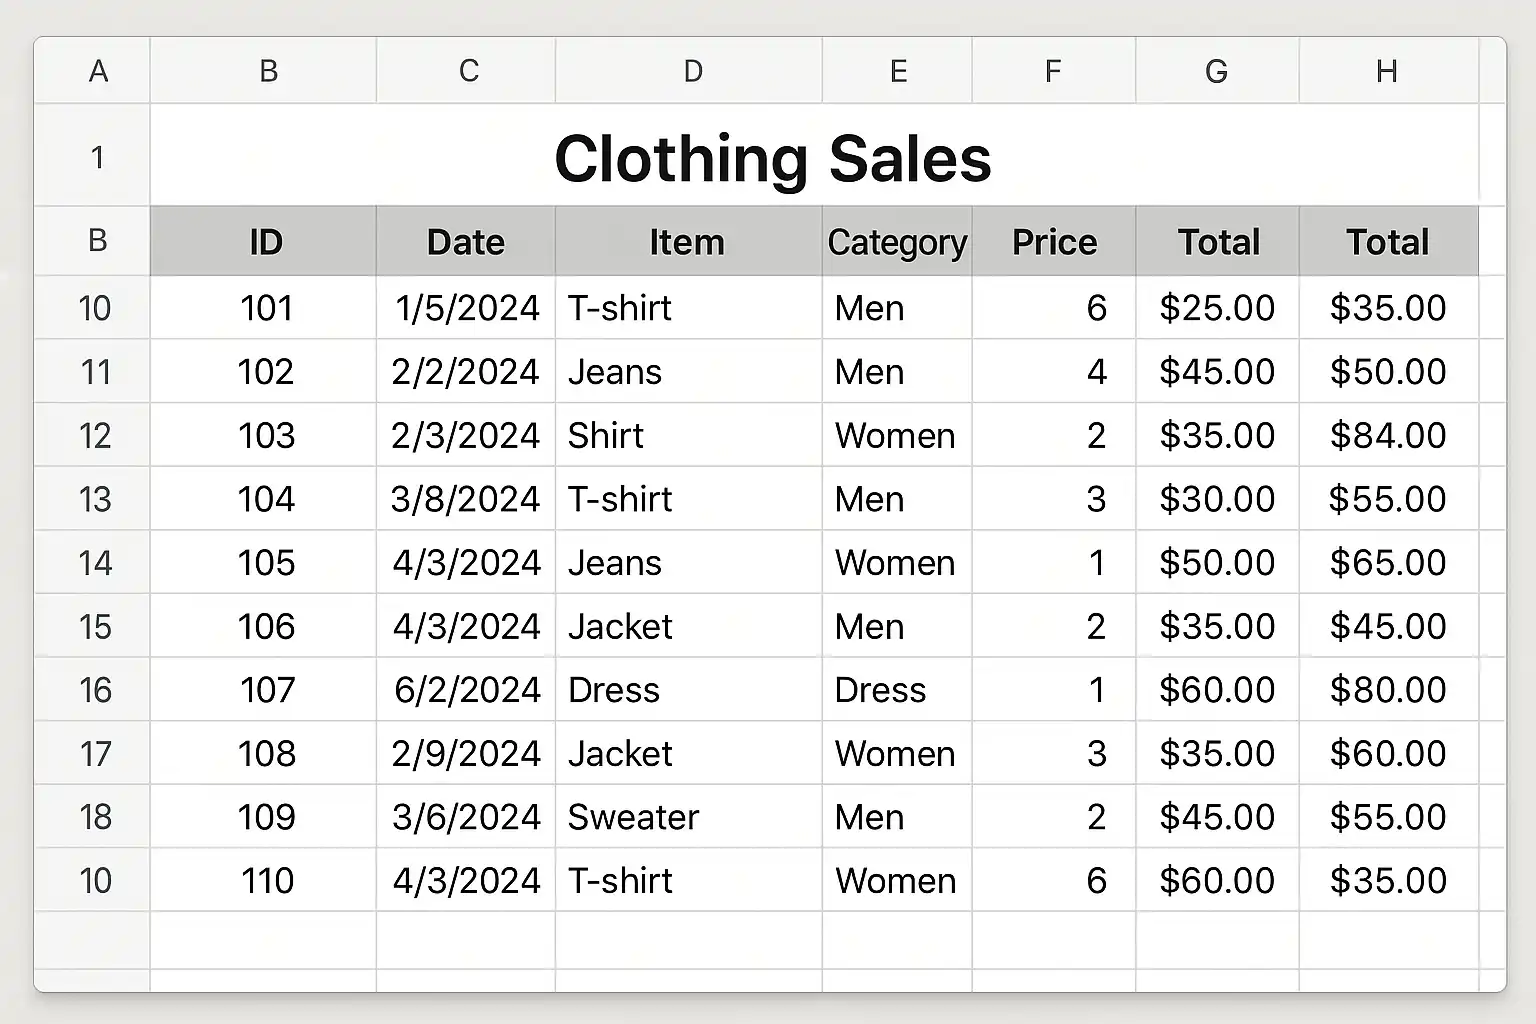Select row 17 header
The image size is (1536, 1024).
pyautogui.click(x=95, y=754)
